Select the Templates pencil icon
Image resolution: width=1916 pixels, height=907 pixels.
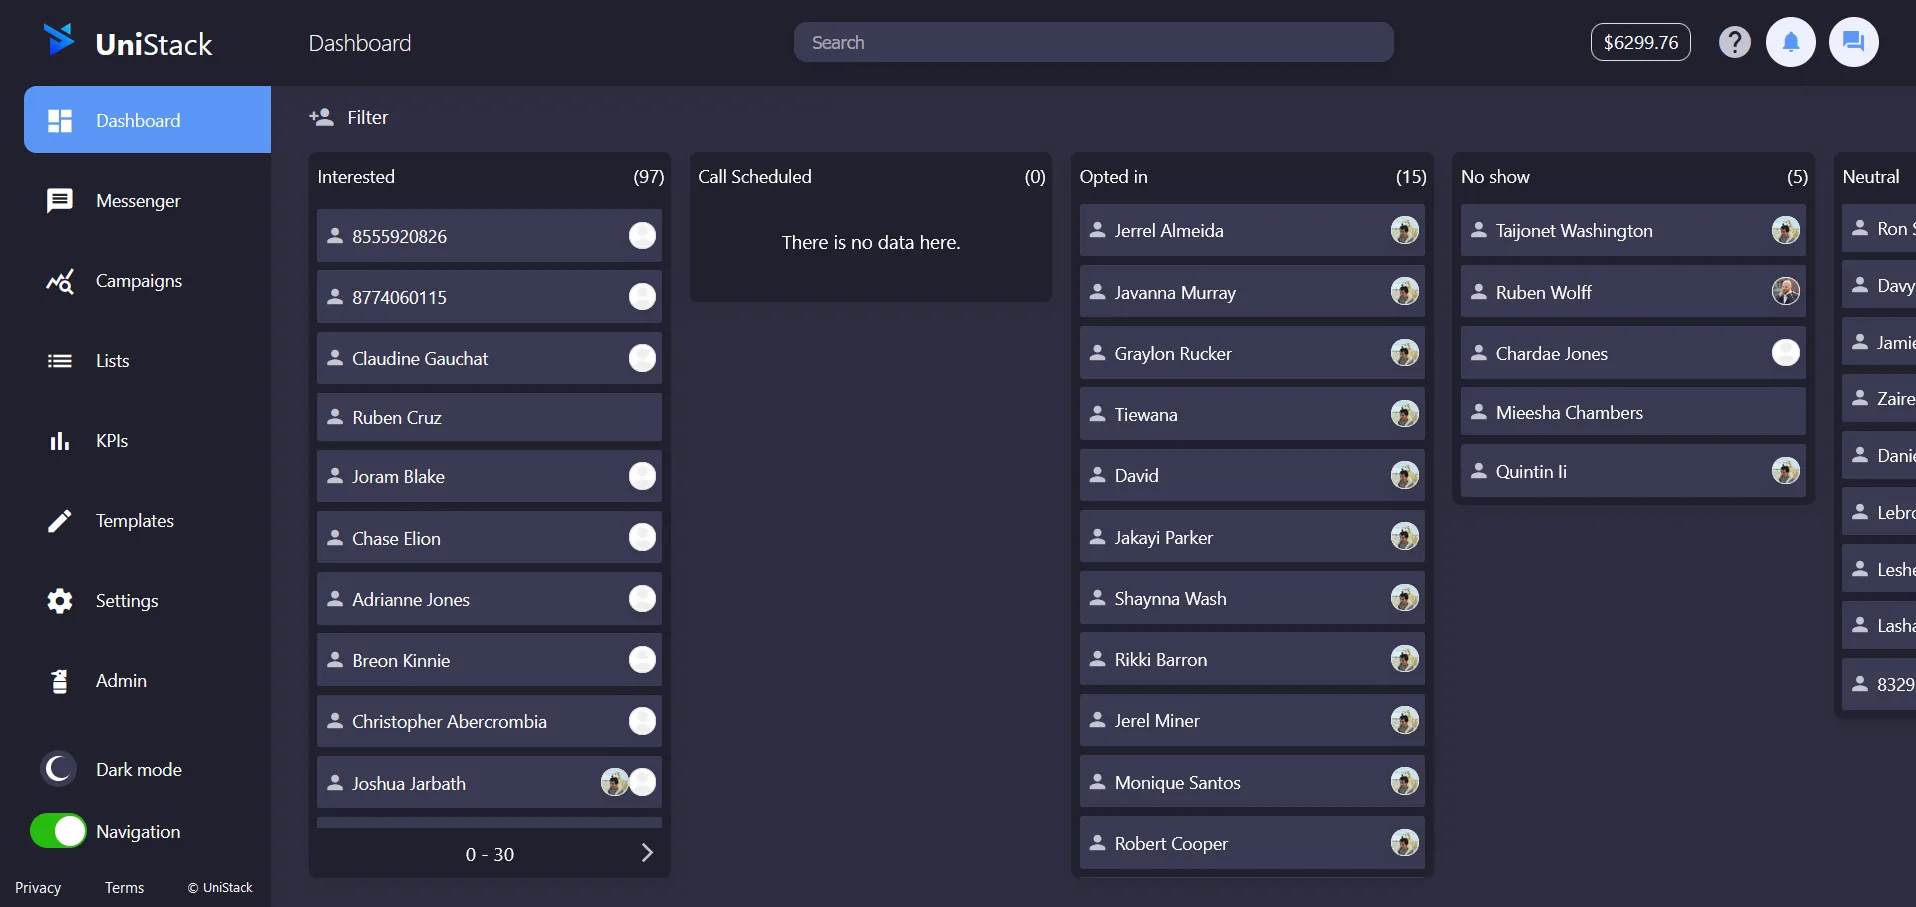(59, 520)
